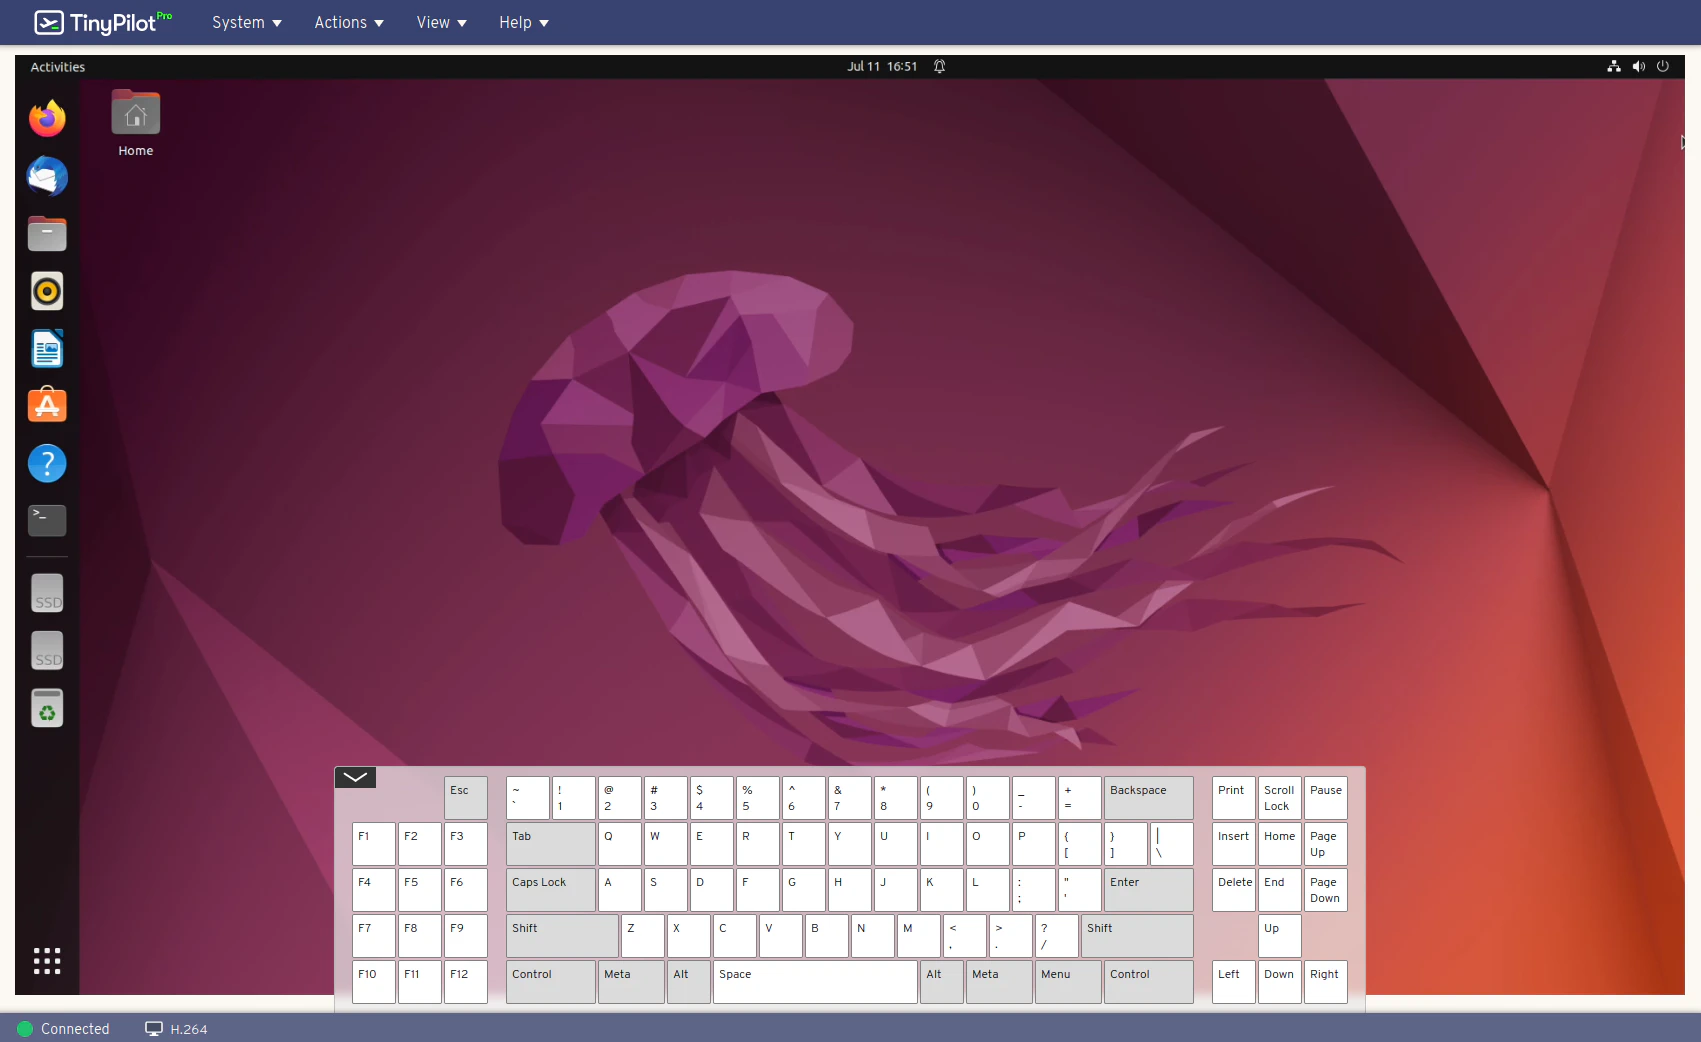Toggle the left Control key
The image size is (1701, 1042).
tap(551, 982)
